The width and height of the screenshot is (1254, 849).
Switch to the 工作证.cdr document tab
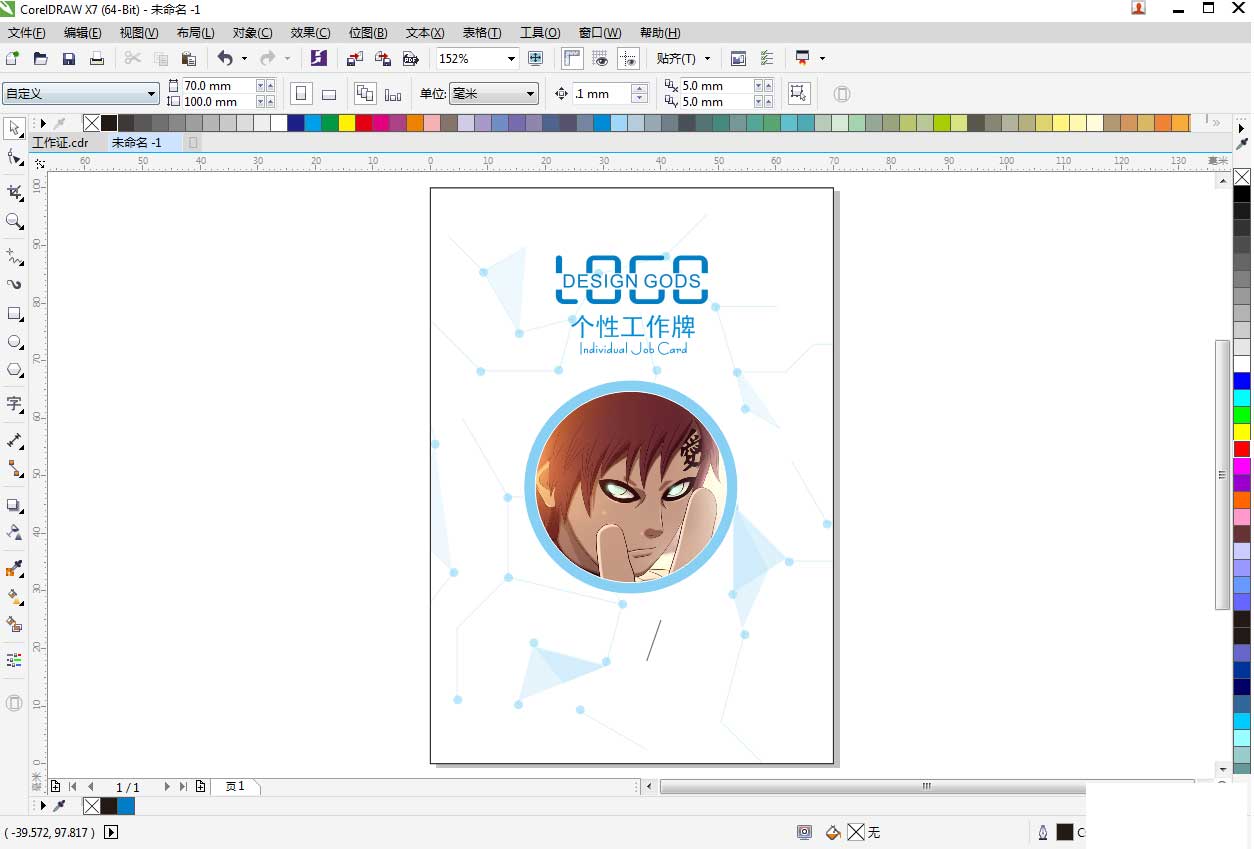[x=60, y=143]
